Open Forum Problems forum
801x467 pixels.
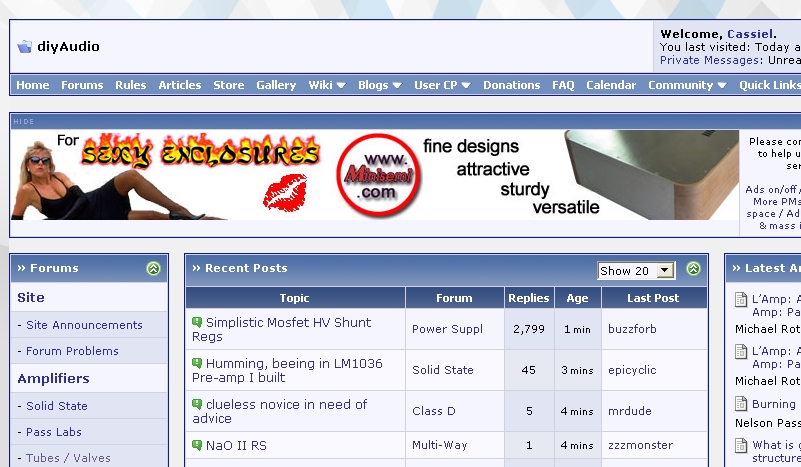point(72,351)
